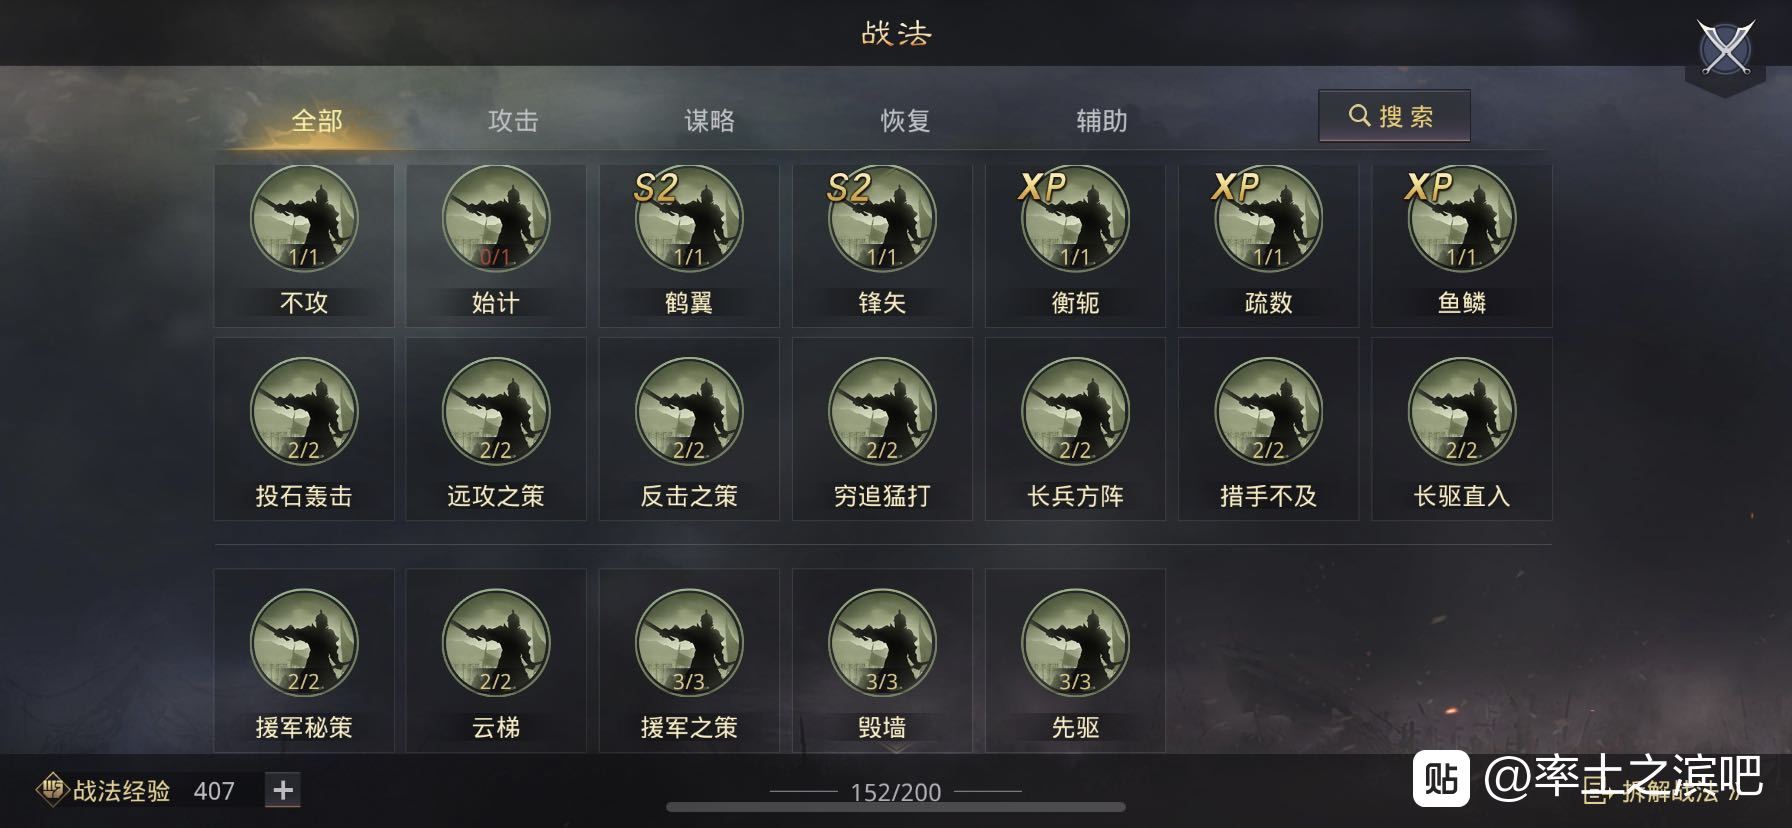Add tactic experience with plus button
Image resolution: width=1792 pixels, height=828 pixels.
pos(283,790)
